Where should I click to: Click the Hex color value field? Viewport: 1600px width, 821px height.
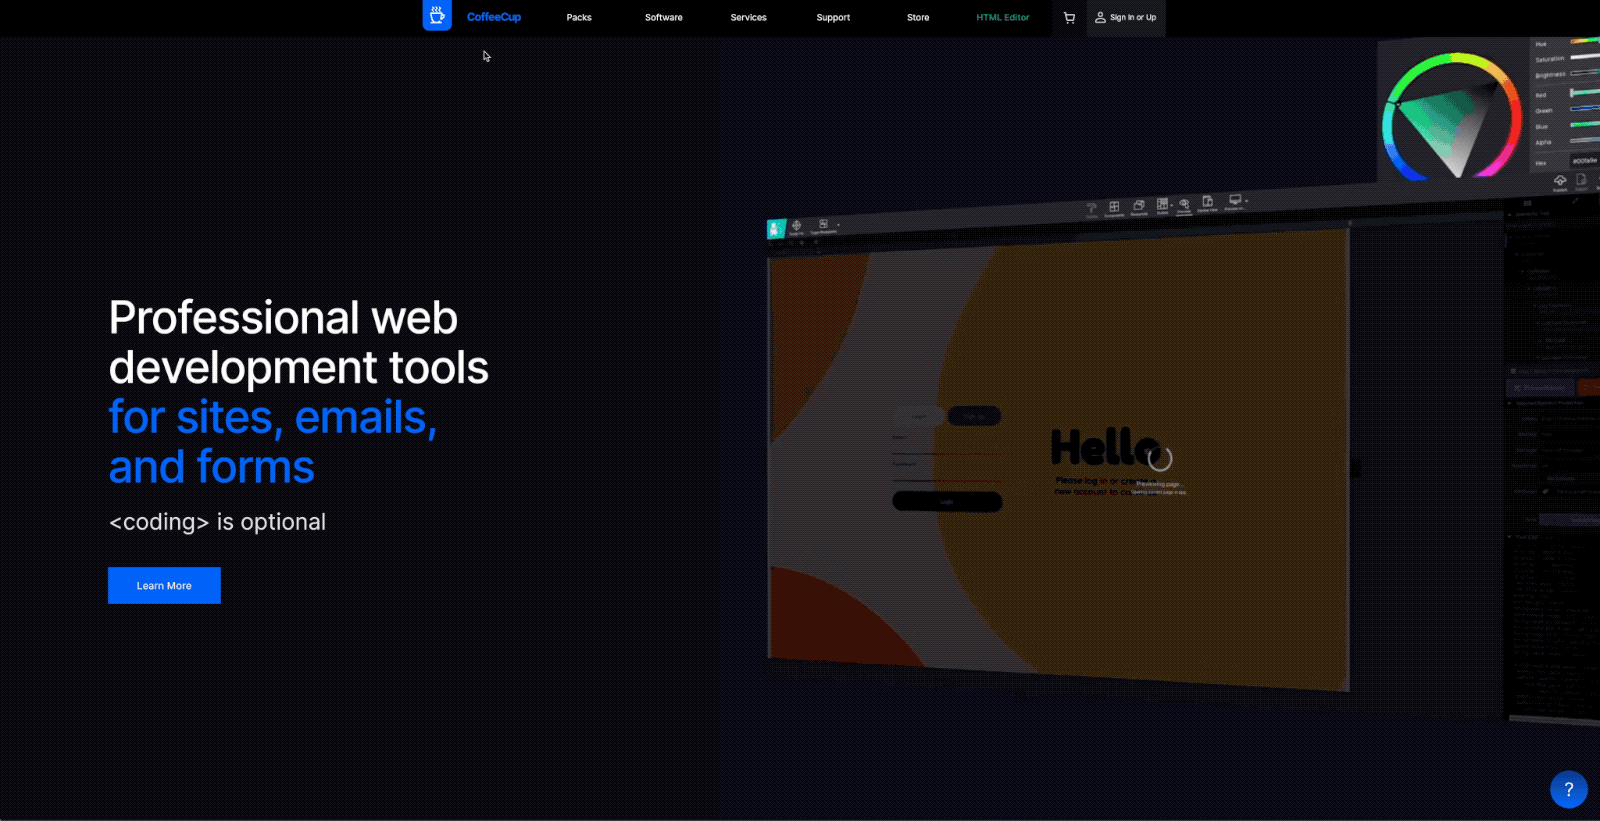1584,161
